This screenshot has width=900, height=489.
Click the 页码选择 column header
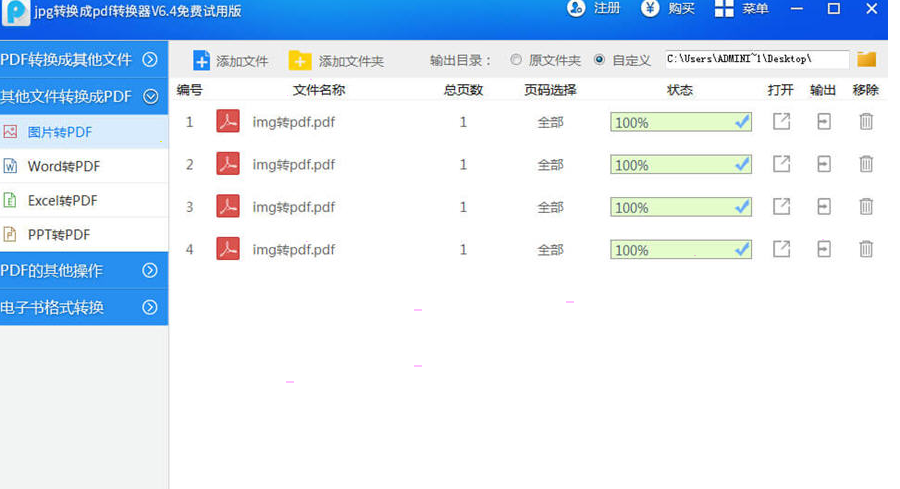point(550,90)
